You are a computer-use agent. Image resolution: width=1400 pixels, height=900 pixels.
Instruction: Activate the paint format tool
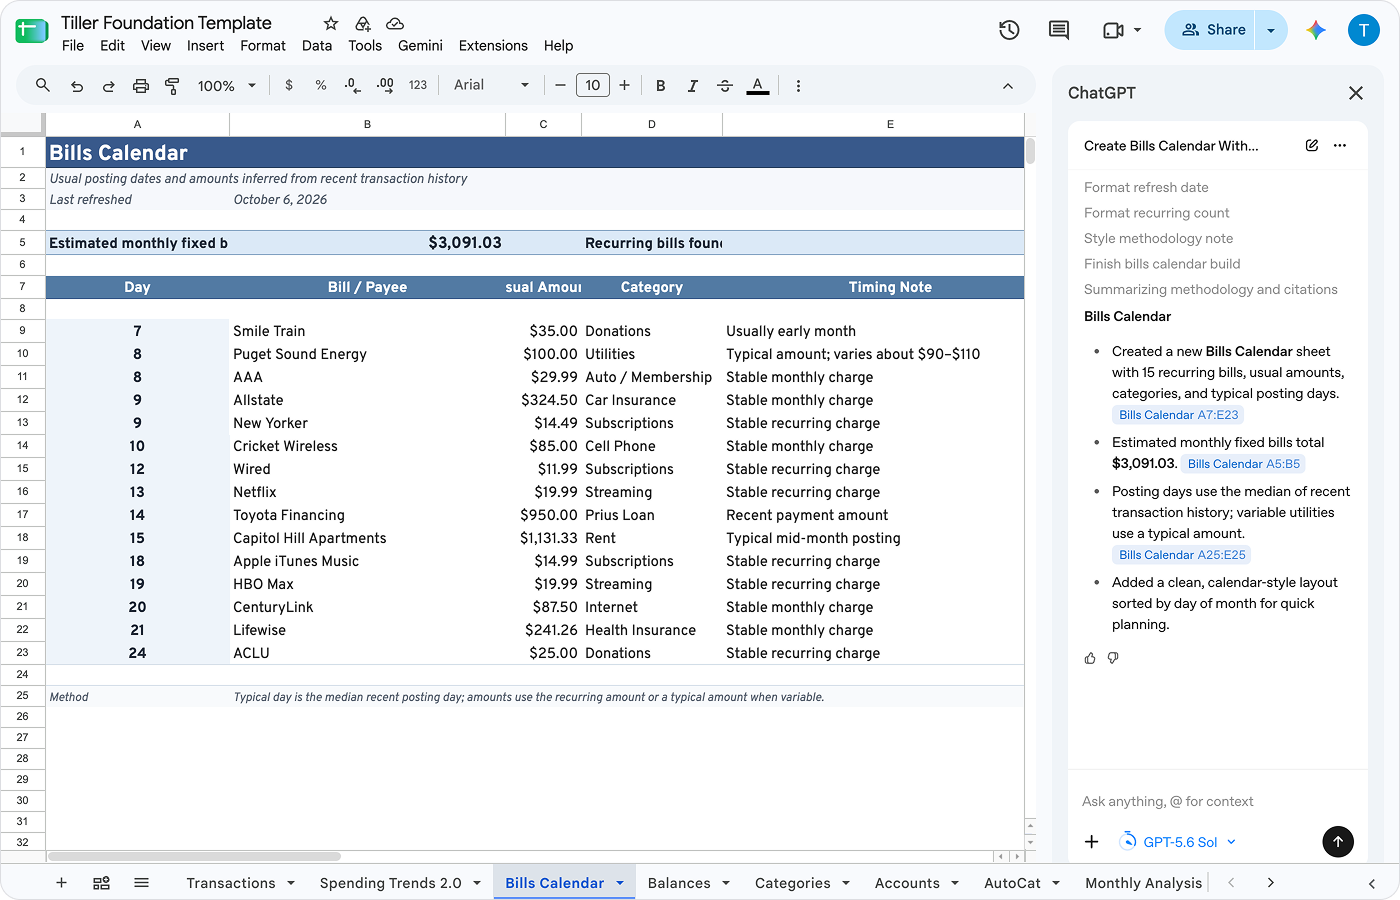pos(172,86)
